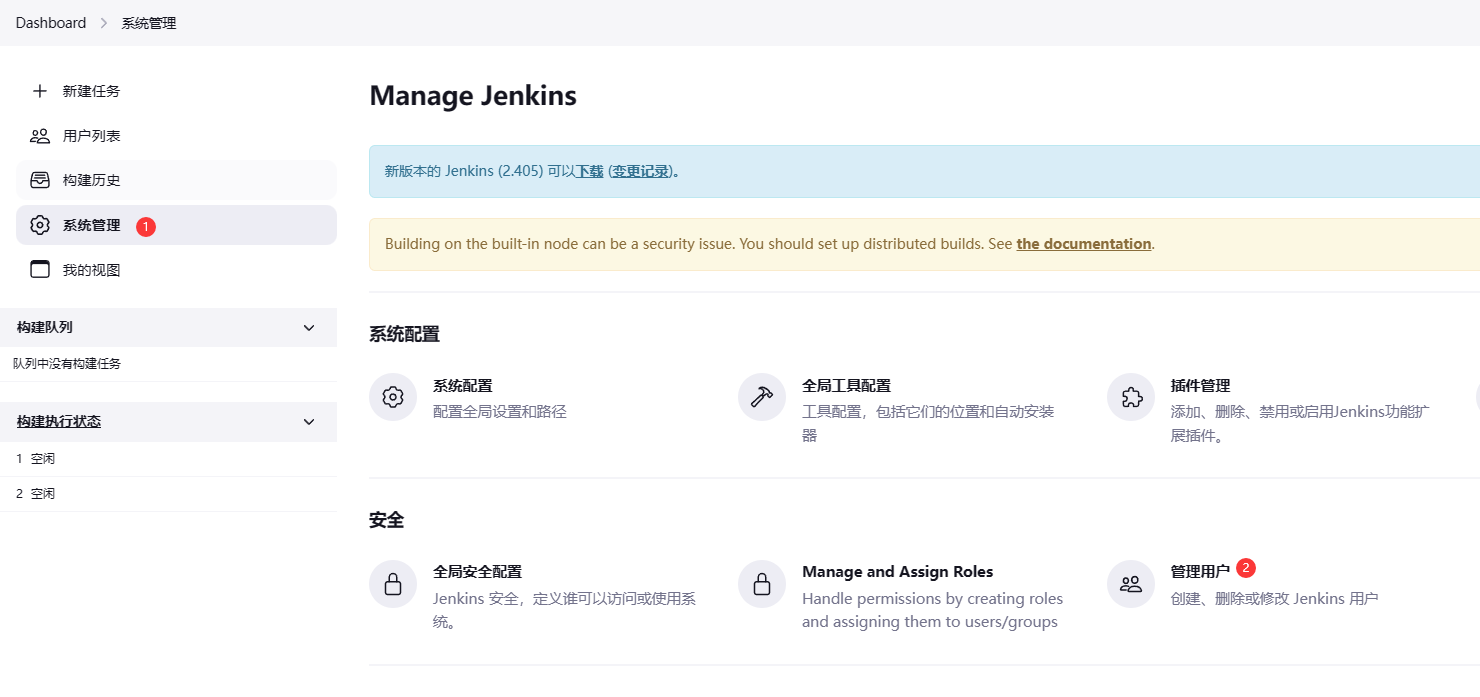
Task: Click the plus icon for 新建任务
Action: (40, 91)
